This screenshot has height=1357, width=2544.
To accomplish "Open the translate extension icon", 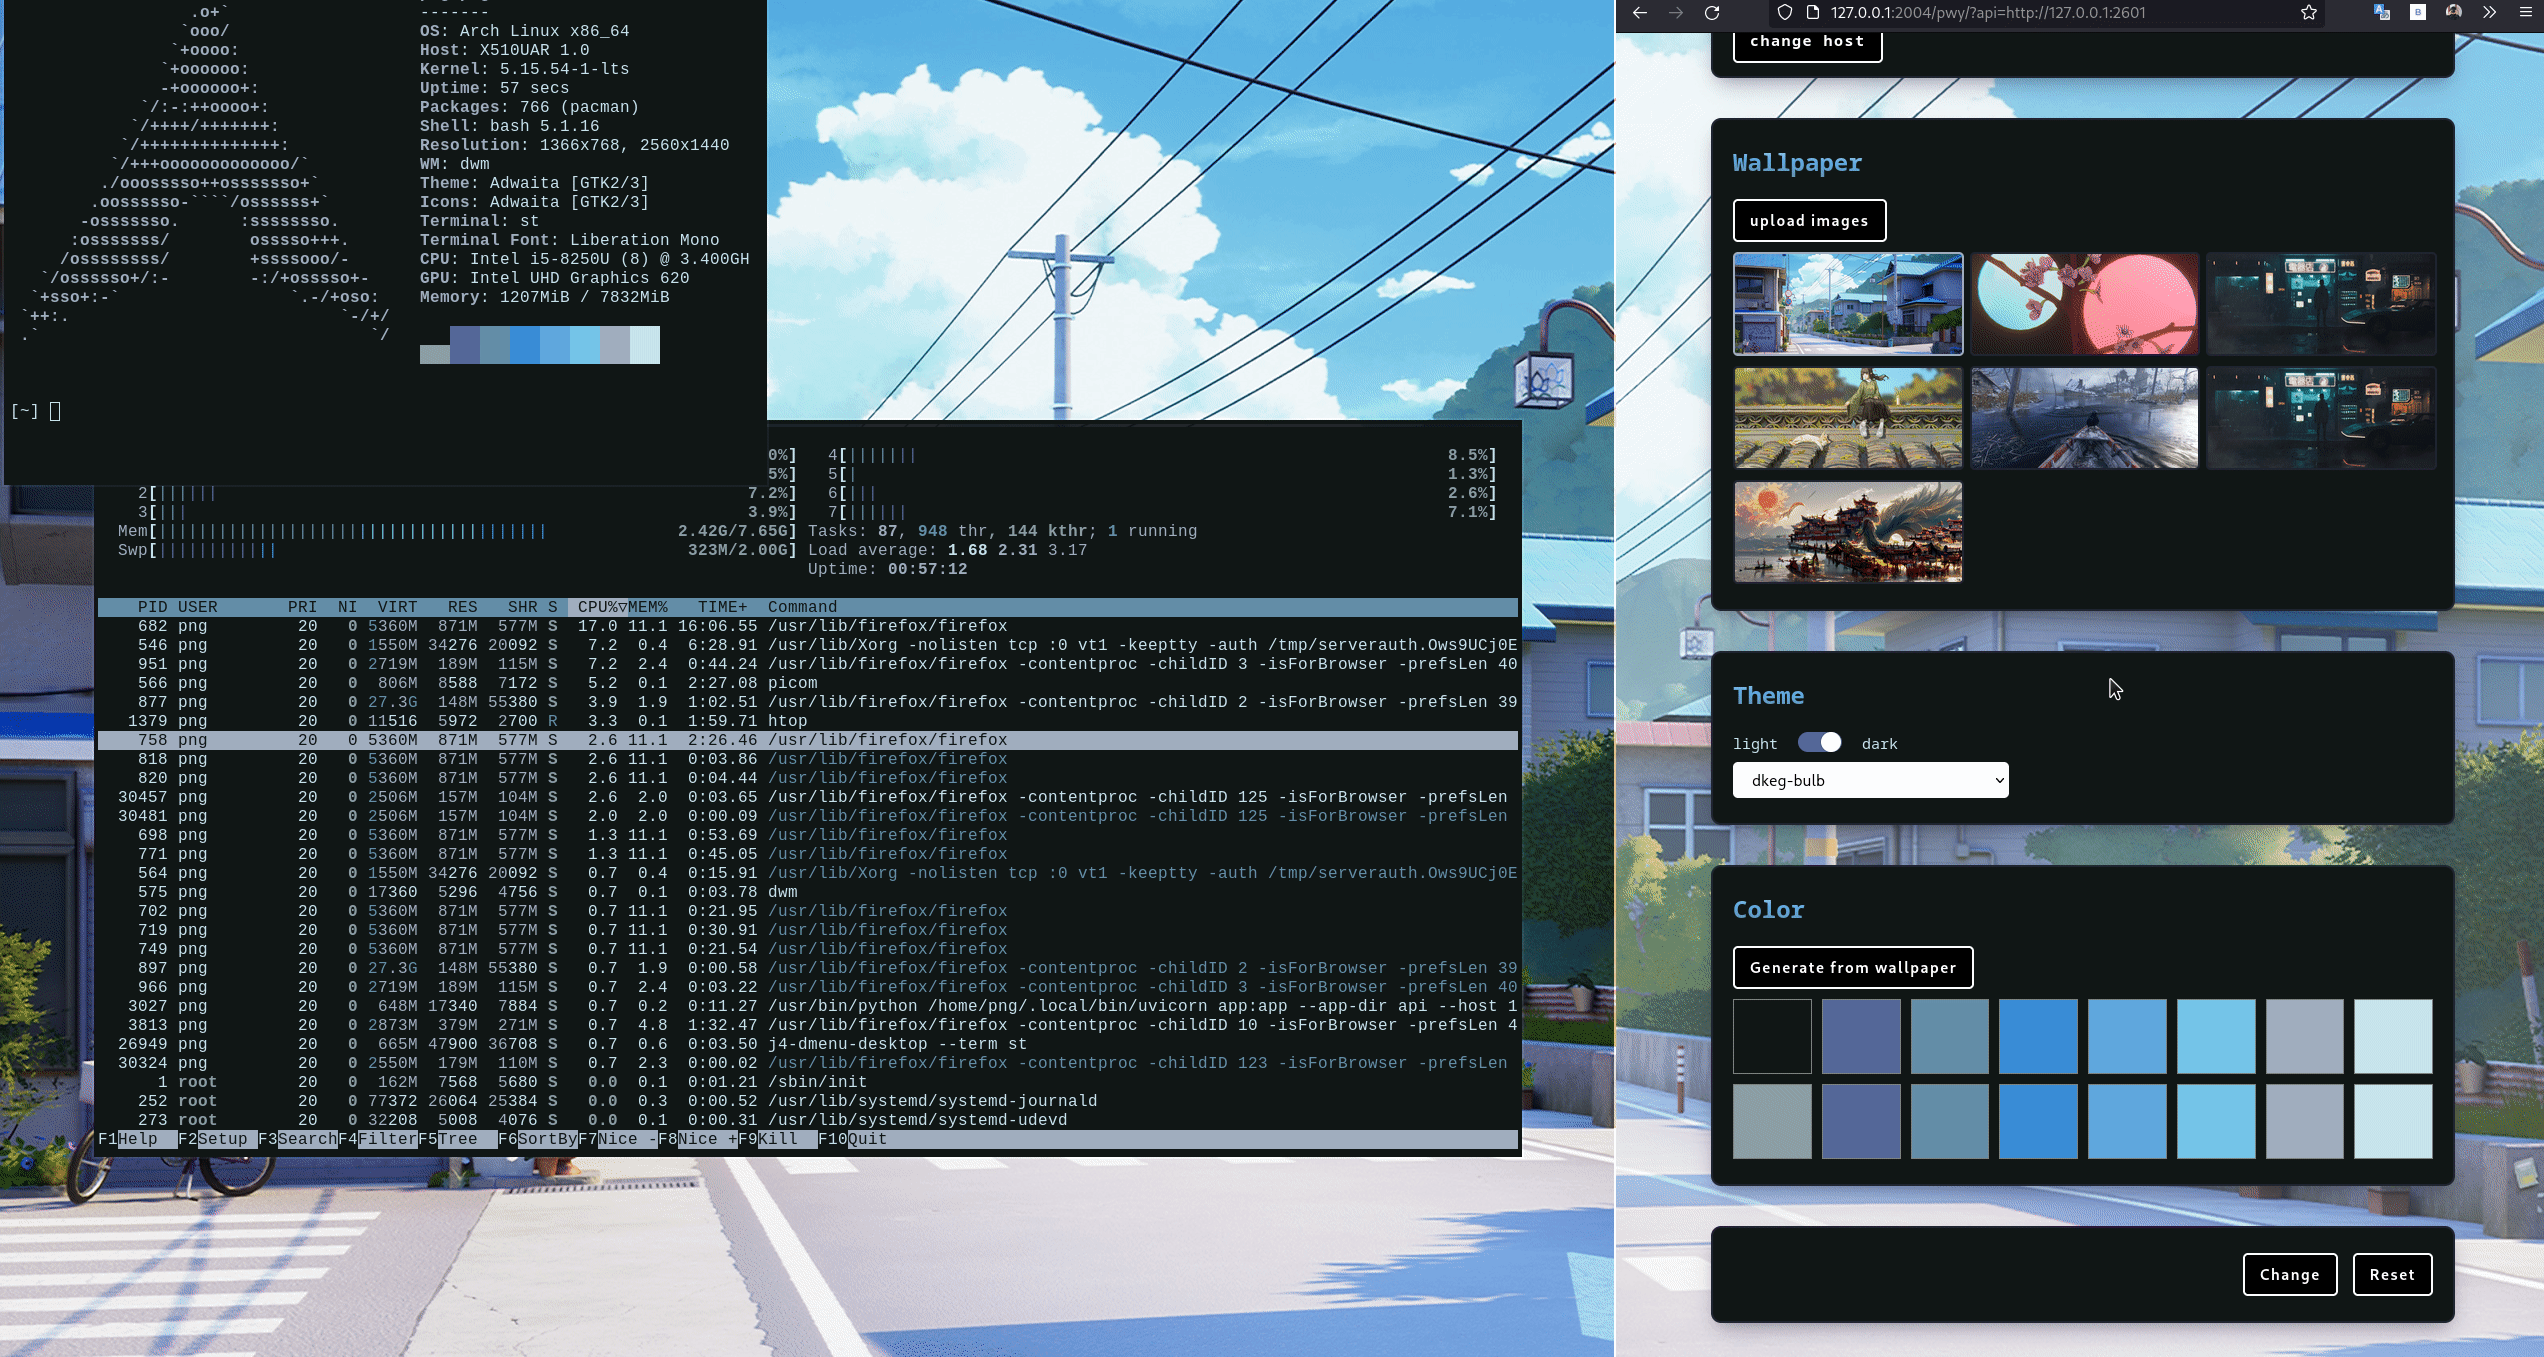I will click(x=2380, y=14).
